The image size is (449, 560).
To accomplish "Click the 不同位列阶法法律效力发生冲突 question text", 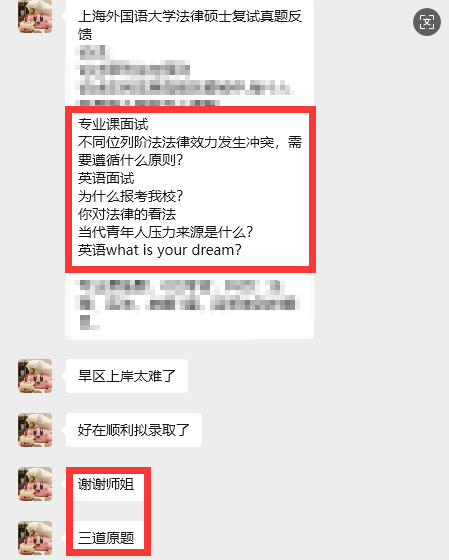I will 190,151.
